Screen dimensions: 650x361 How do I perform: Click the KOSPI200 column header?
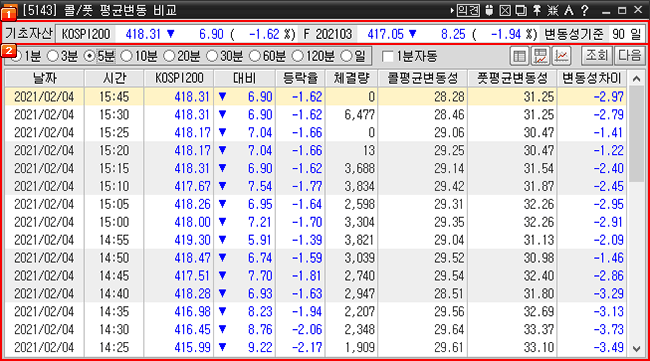(x=179, y=78)
